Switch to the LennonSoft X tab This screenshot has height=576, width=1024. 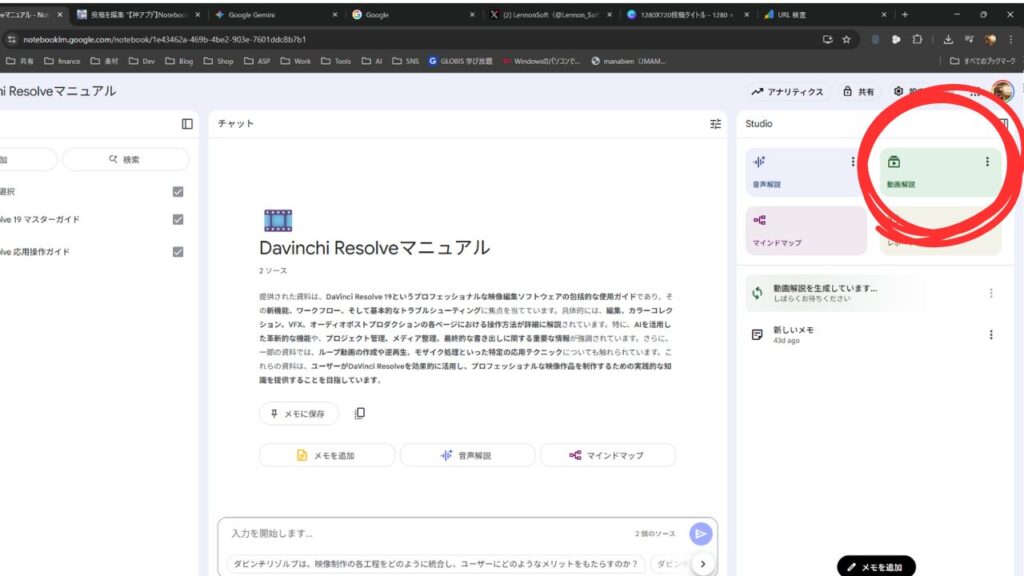coord(549,14)
